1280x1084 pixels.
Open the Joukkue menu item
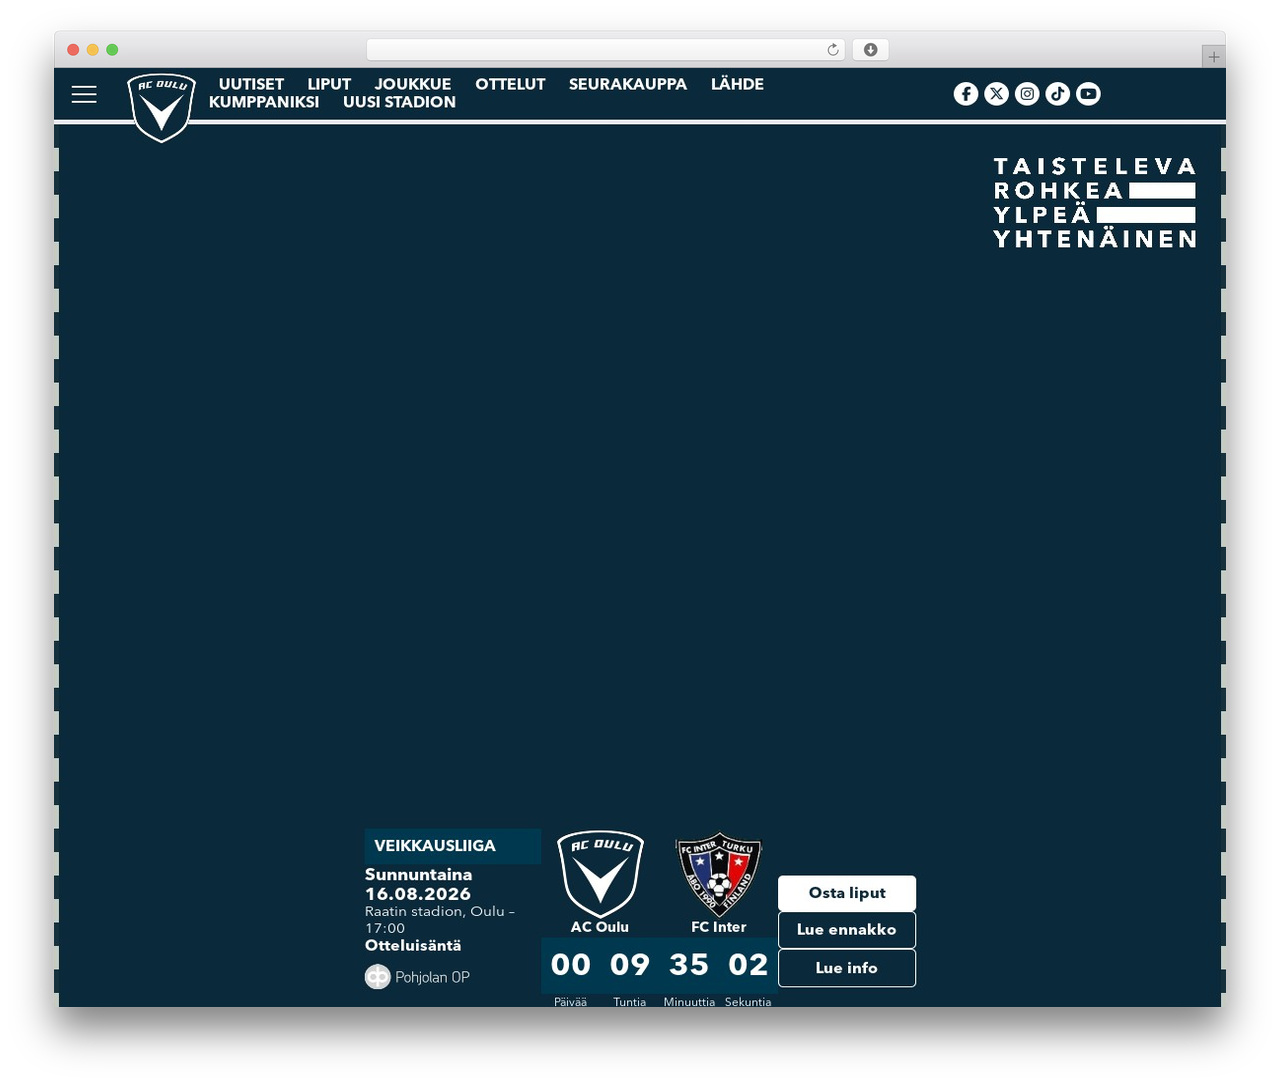413,85
